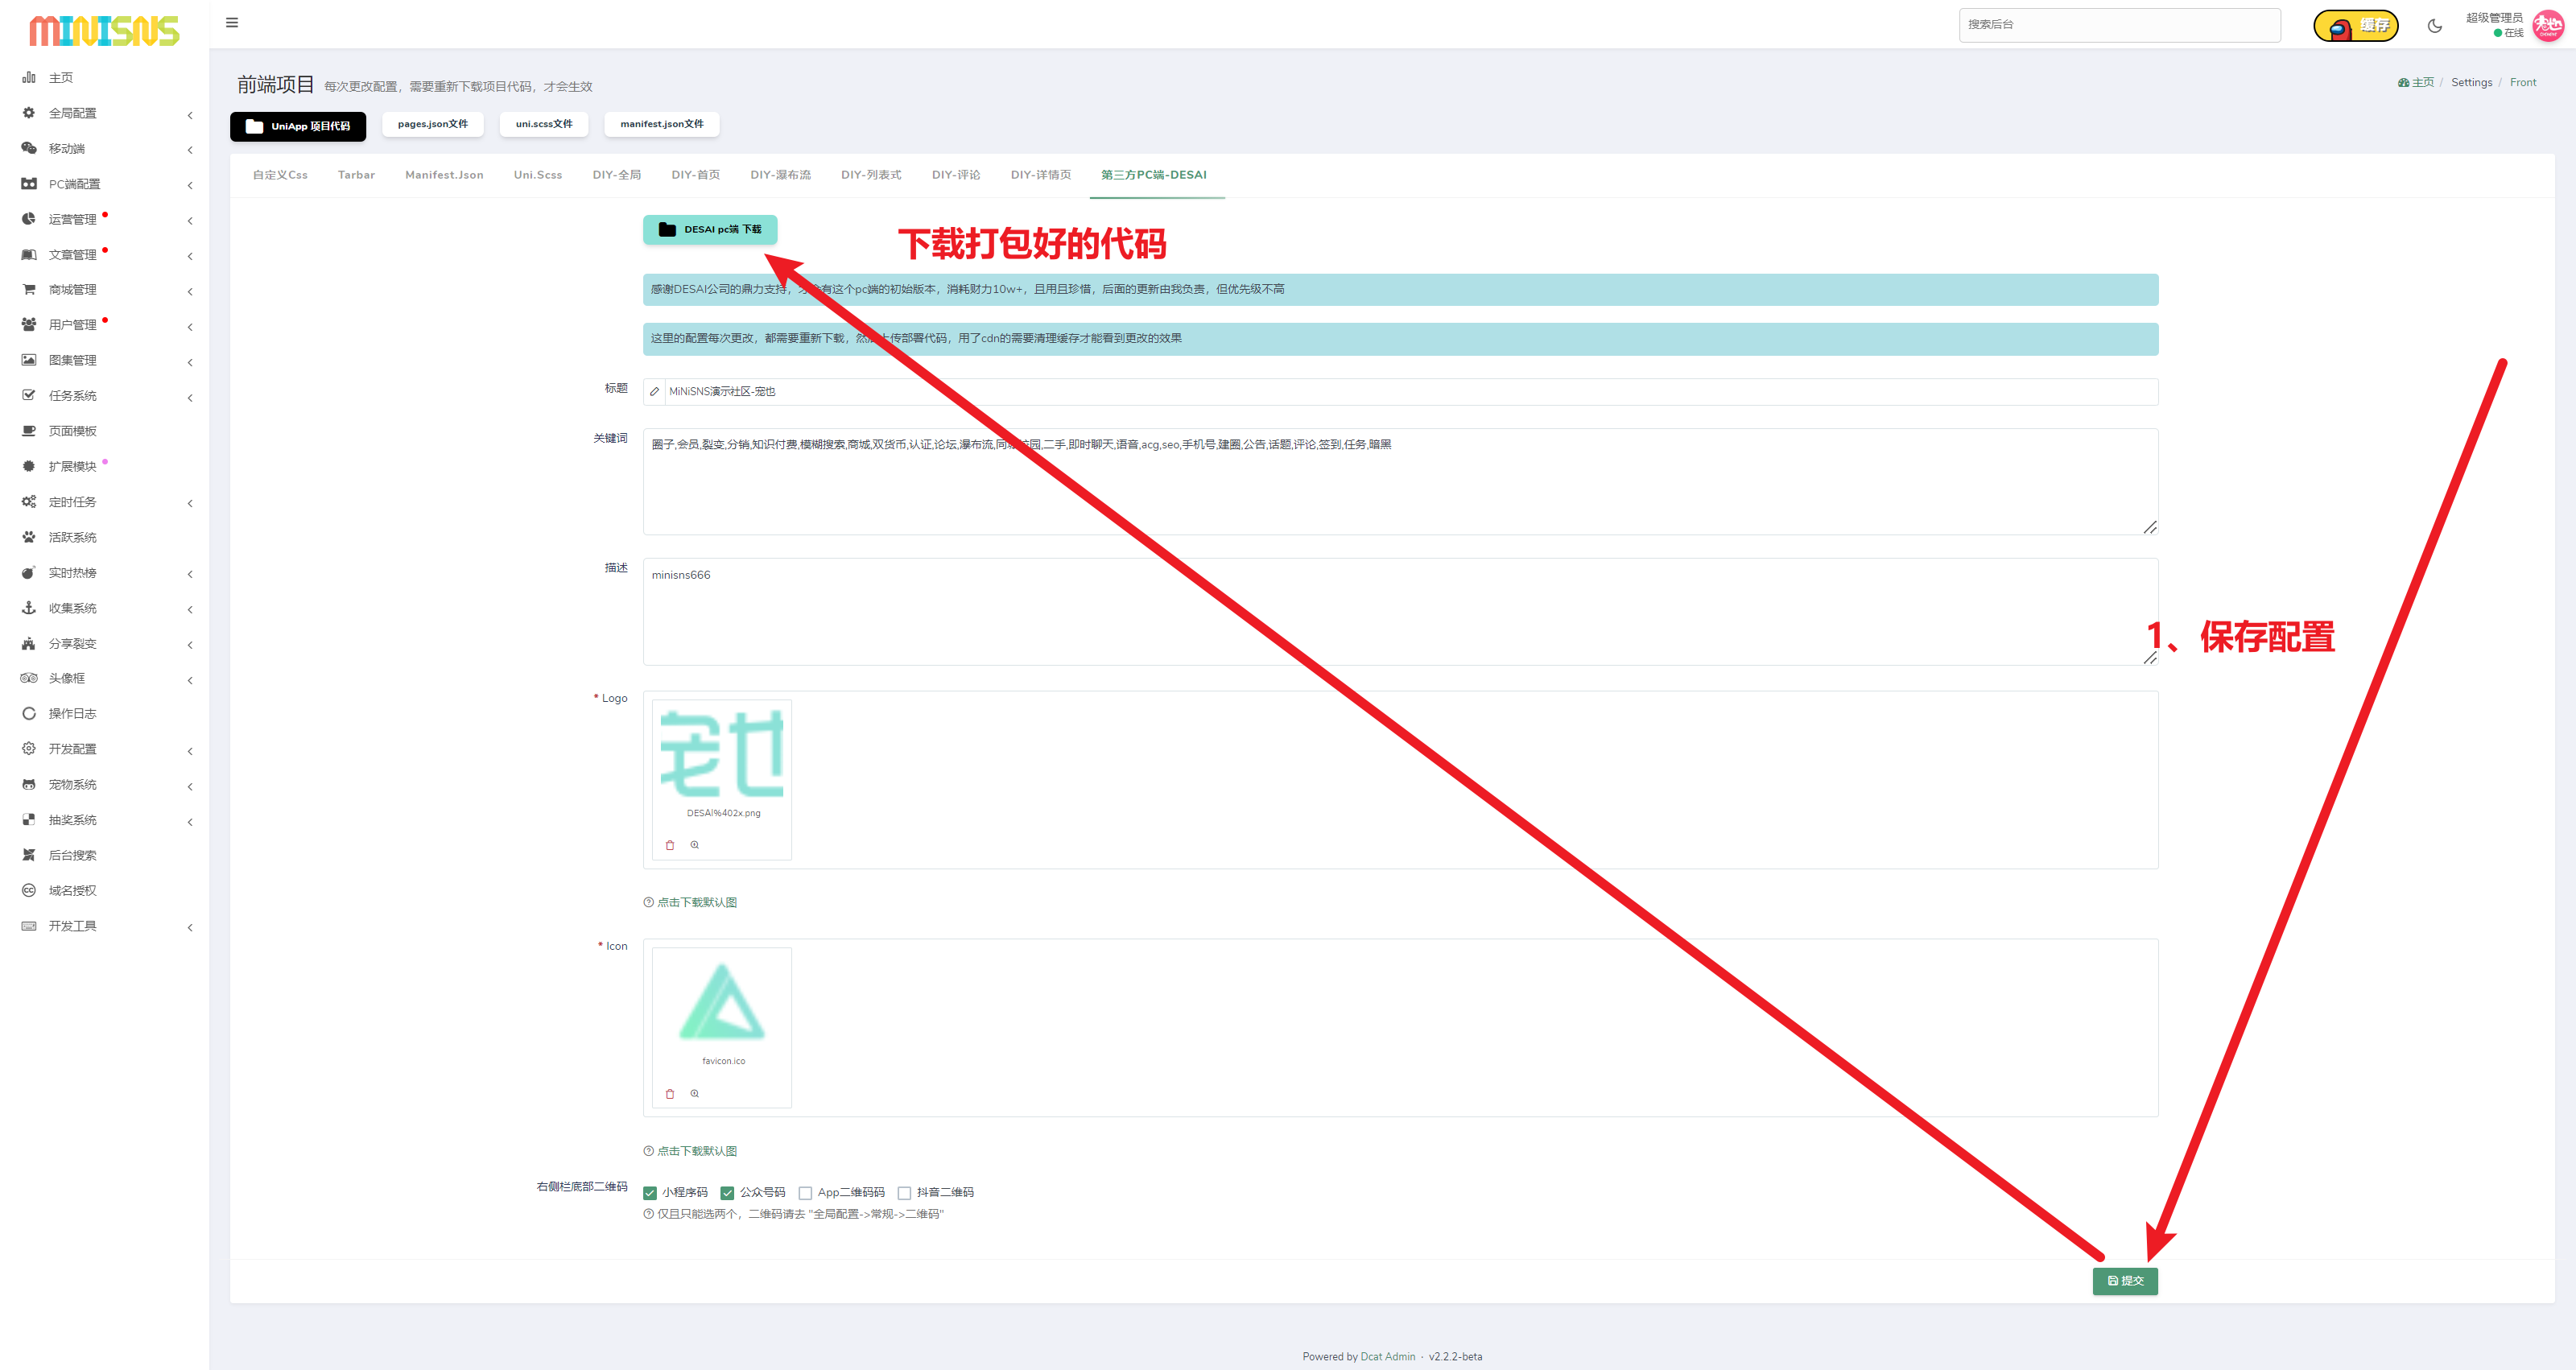This screenshot has width=2576, height=1370.
Task: Click the yellow 缓存 cache button
Action: click(x=2356, y=26)
